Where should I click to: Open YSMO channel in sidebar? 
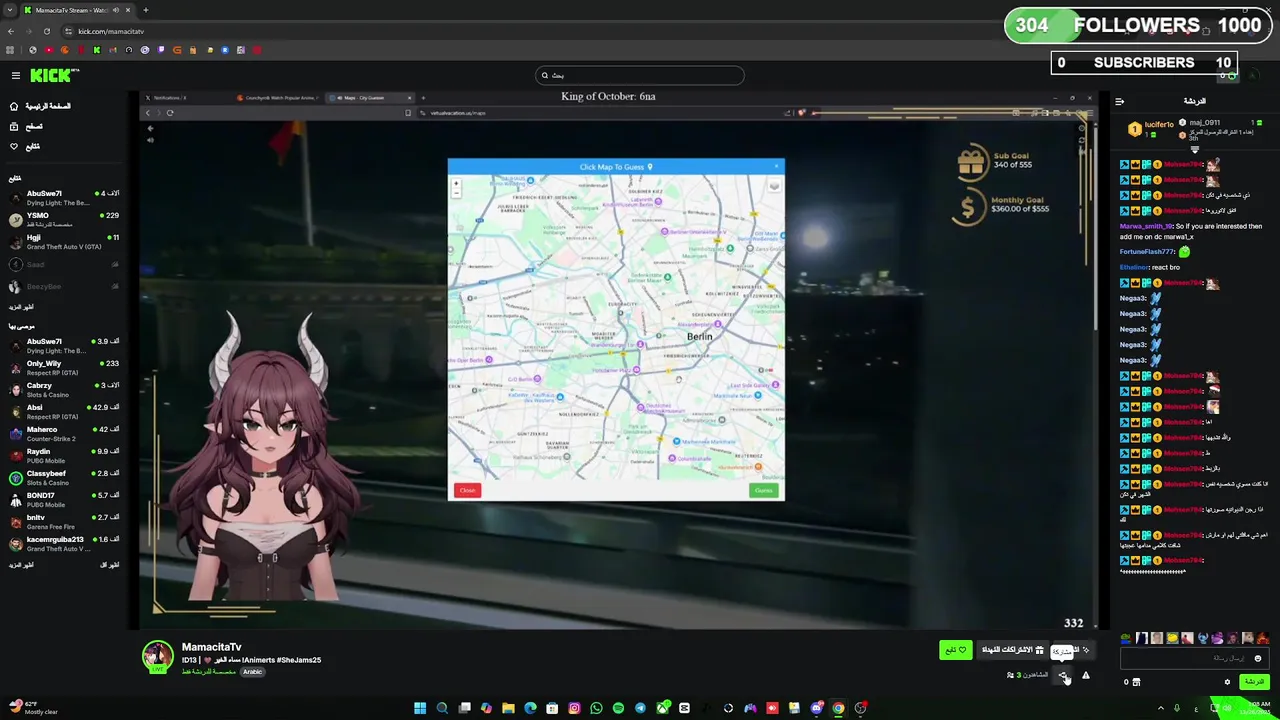(65, 219)
